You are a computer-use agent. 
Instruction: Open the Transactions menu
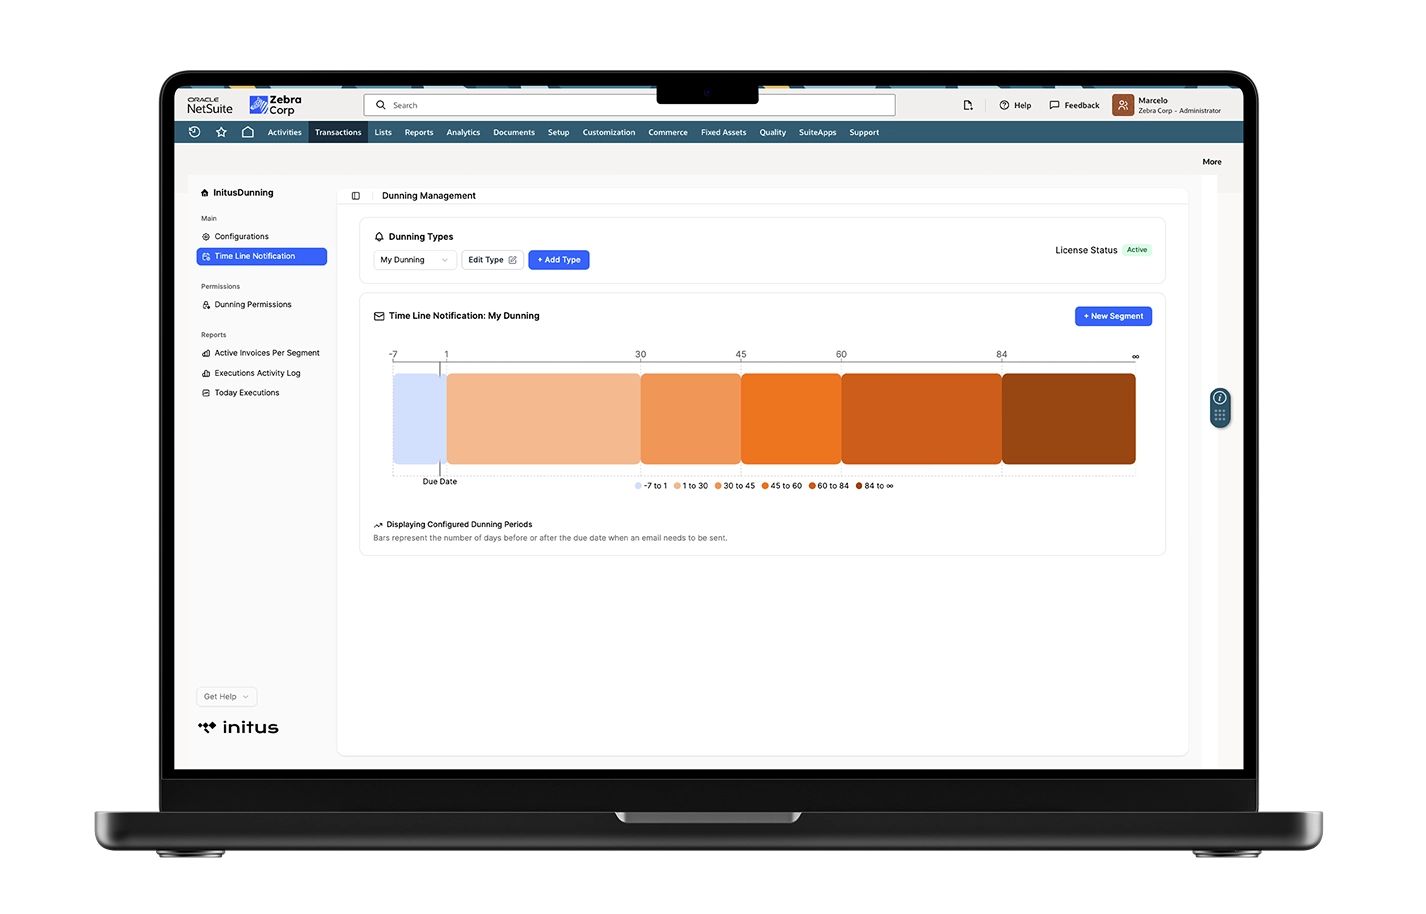(x=338, y=132)
